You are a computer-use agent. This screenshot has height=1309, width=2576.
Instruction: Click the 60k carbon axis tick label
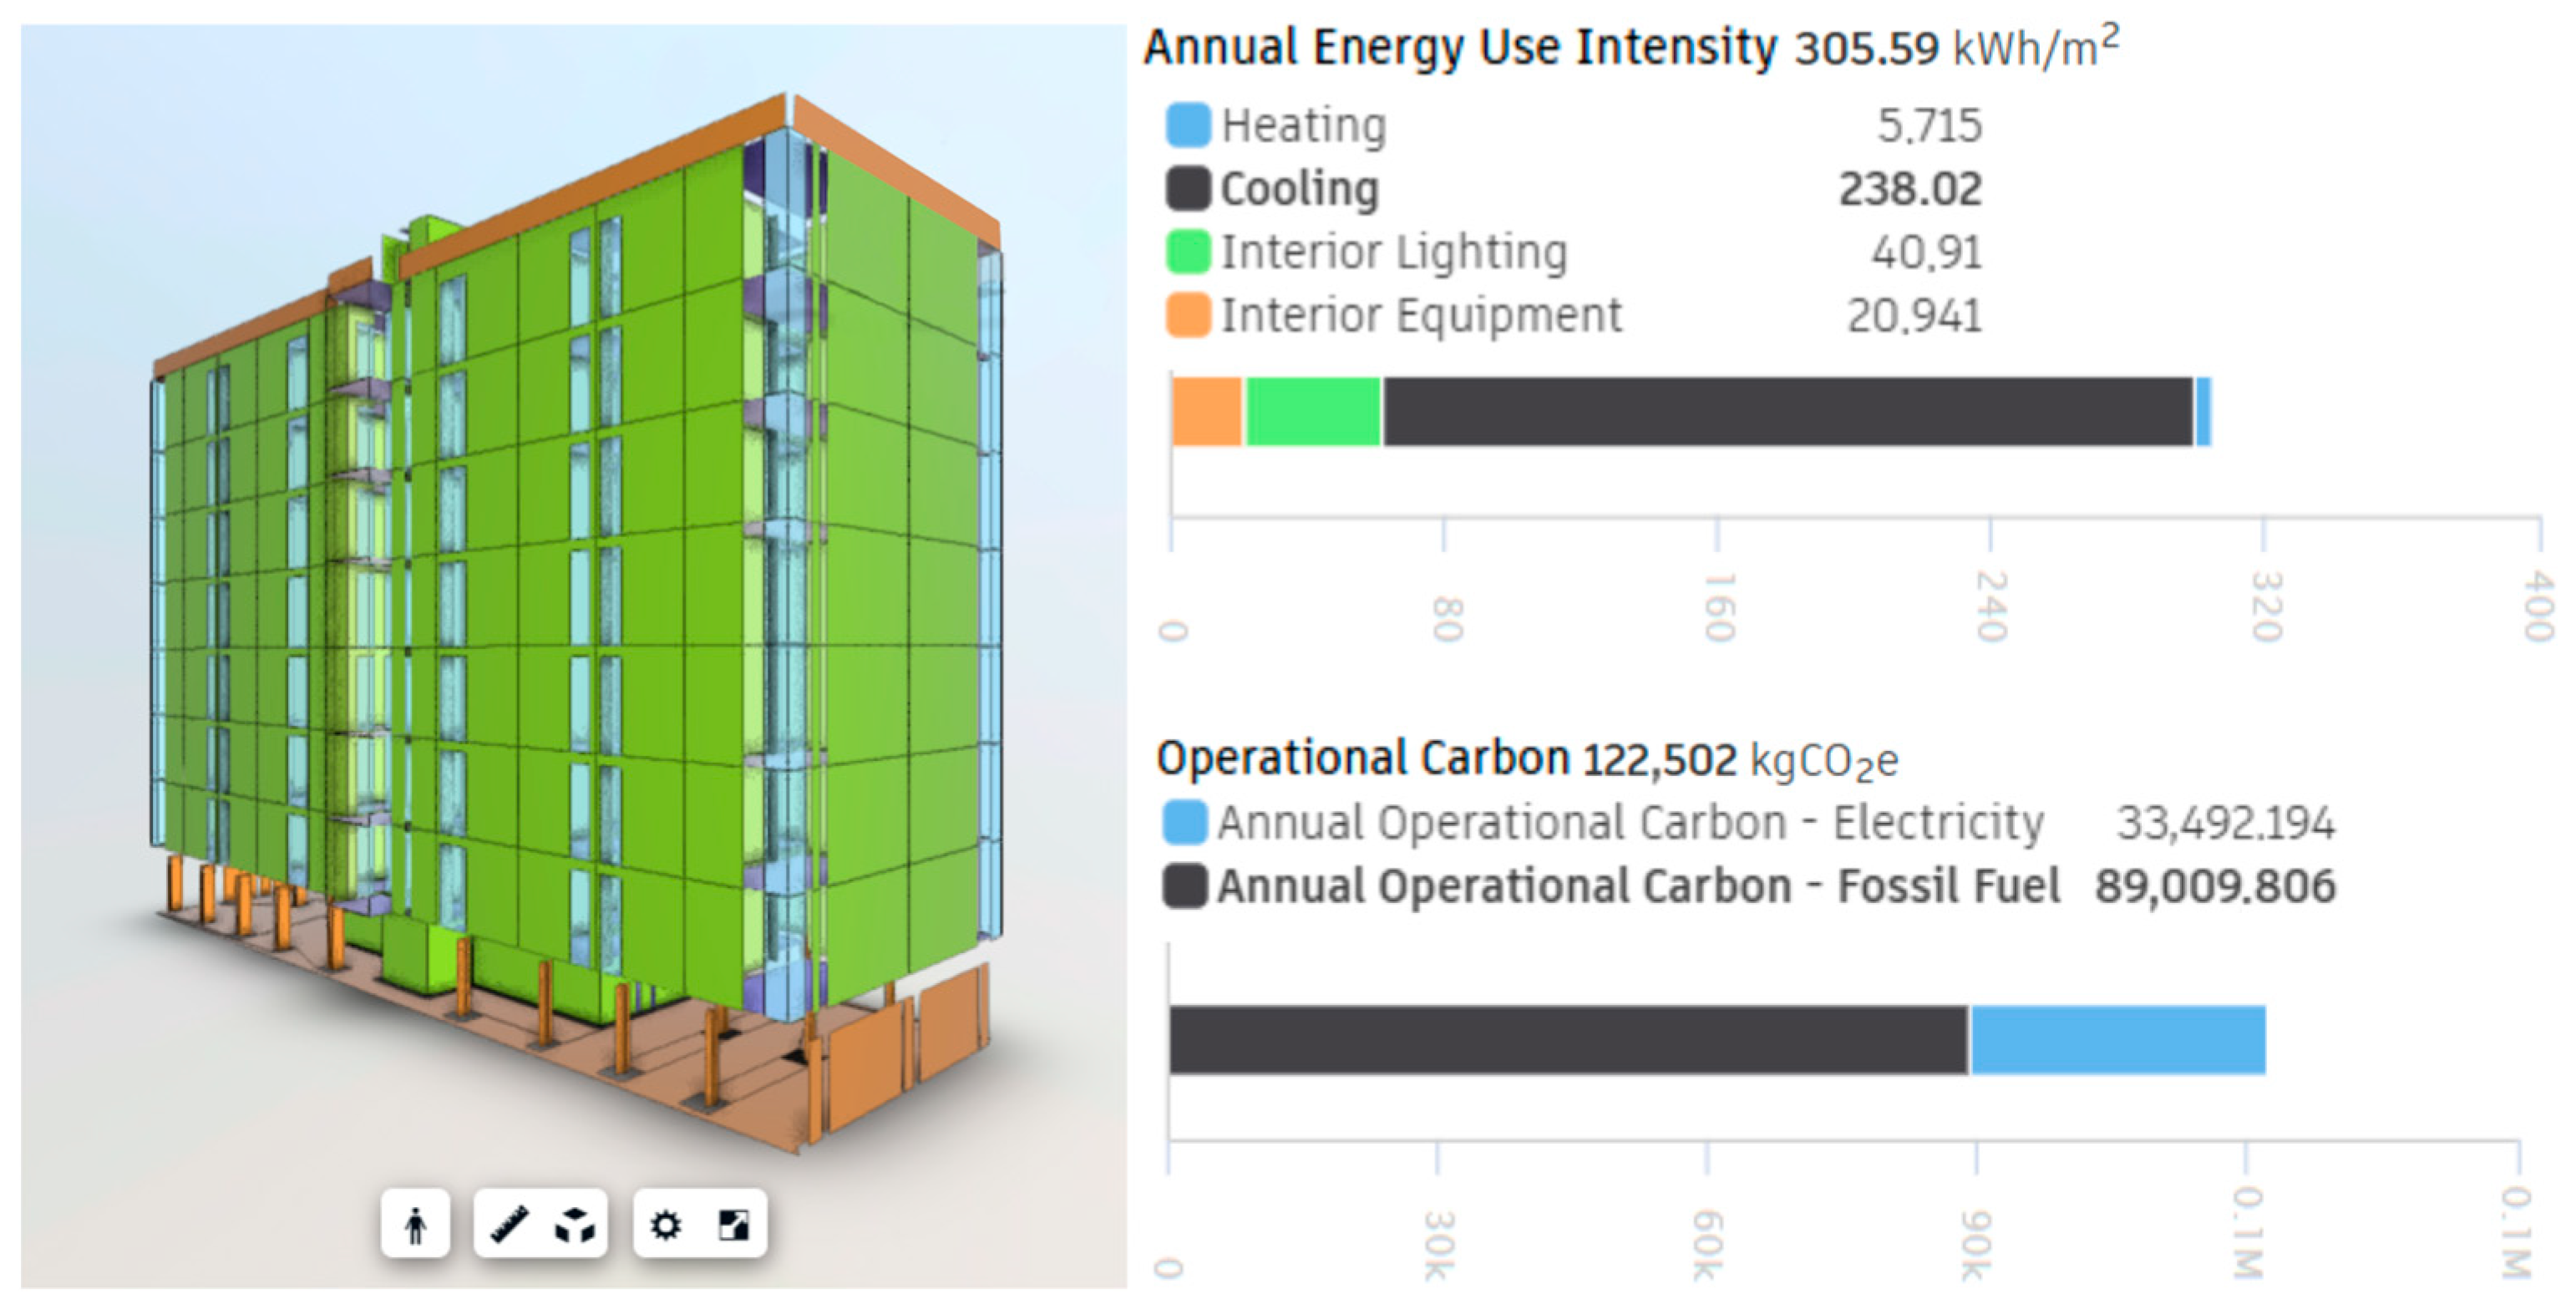click(x=1707, y=1246)
